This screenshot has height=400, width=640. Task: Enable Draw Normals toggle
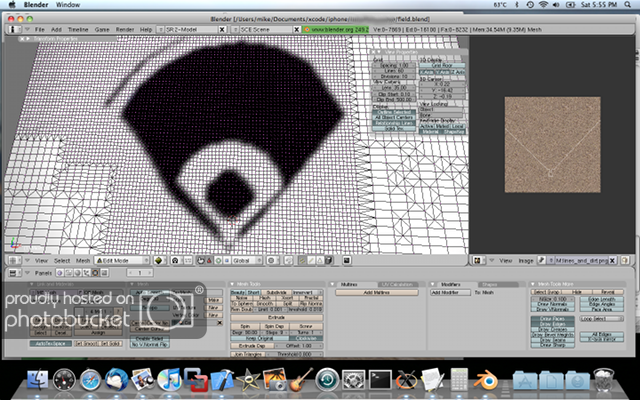click(553, 304)
